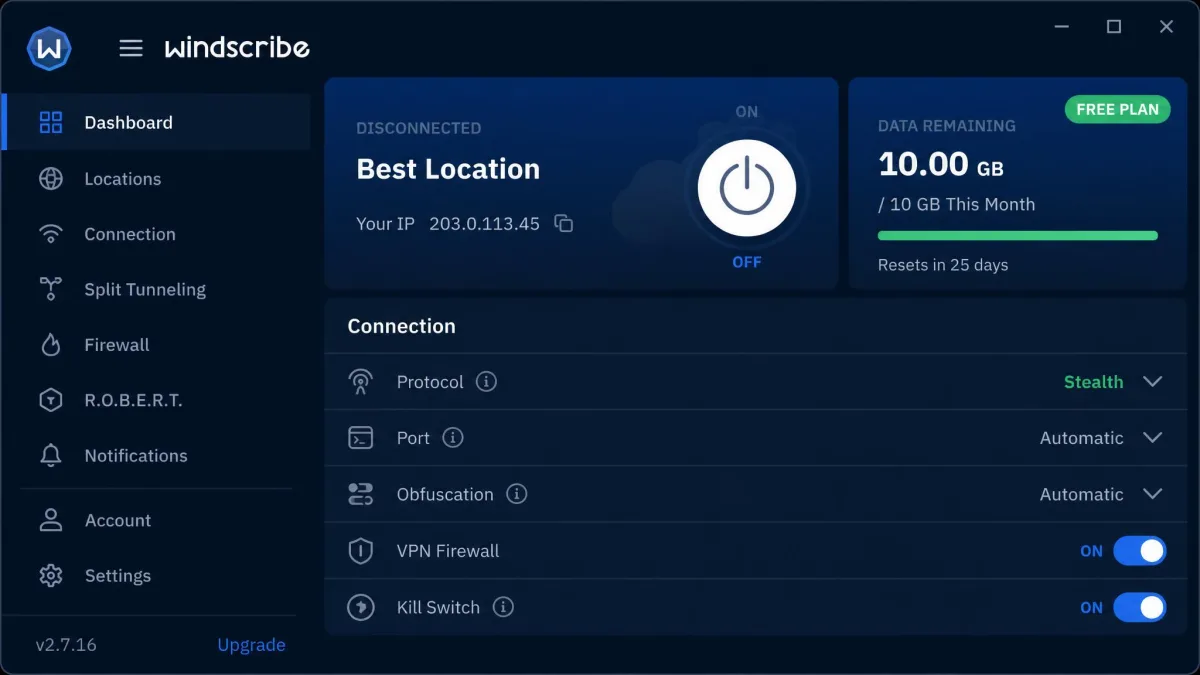
Task: Minimize the Windscribe window
Action: coord(1060,27)
